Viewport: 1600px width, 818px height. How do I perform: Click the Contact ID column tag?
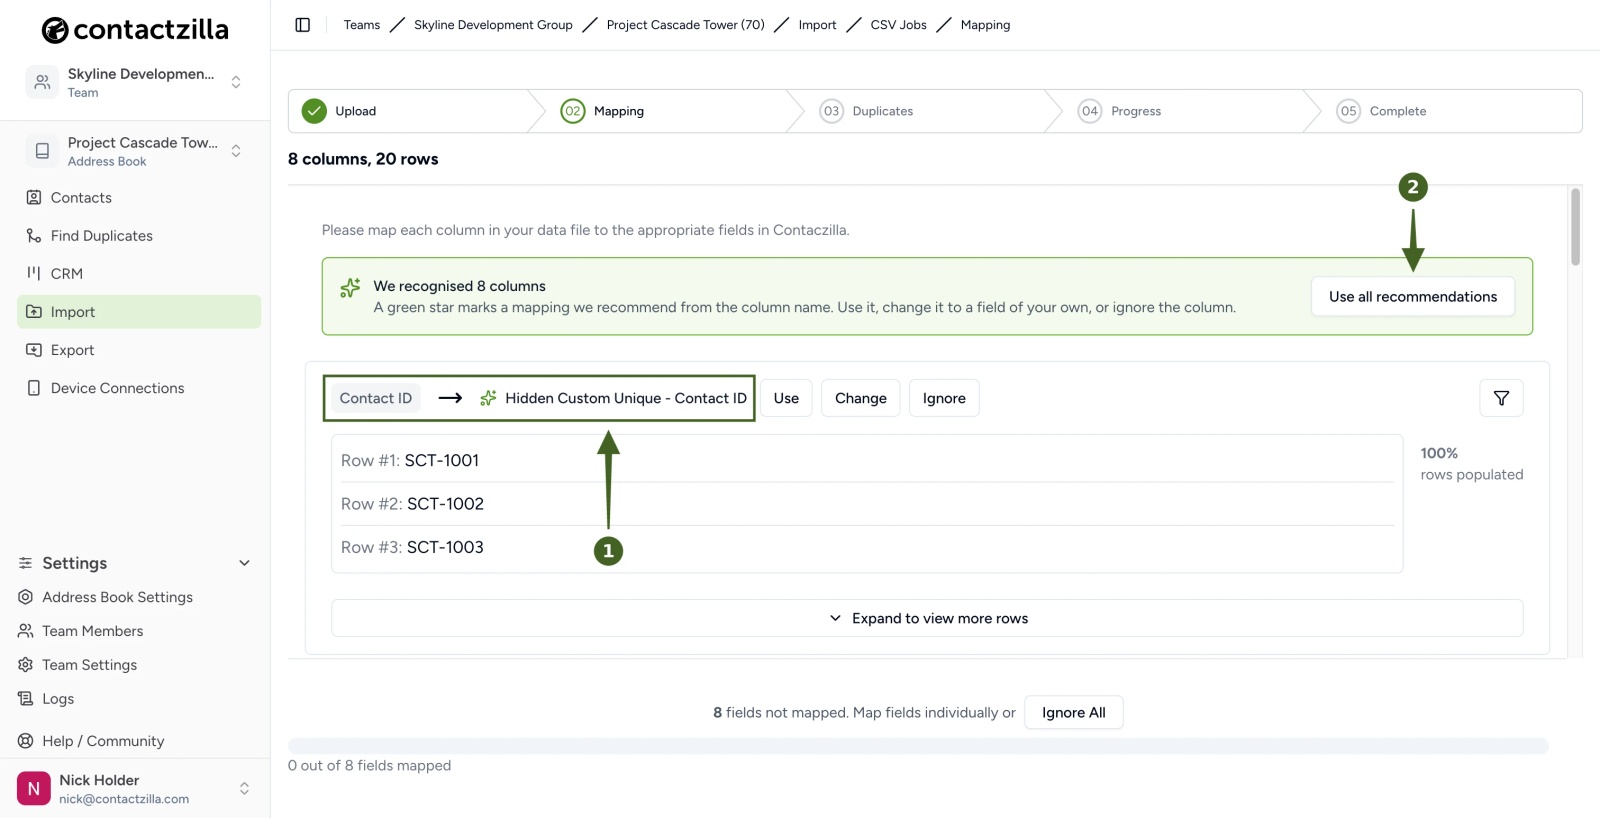pyautogui.click(x=376, y=398)
